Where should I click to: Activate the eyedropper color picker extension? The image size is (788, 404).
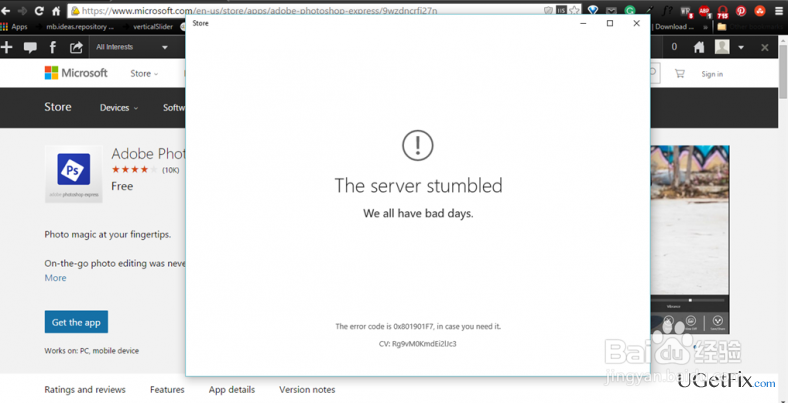[649, 11]
